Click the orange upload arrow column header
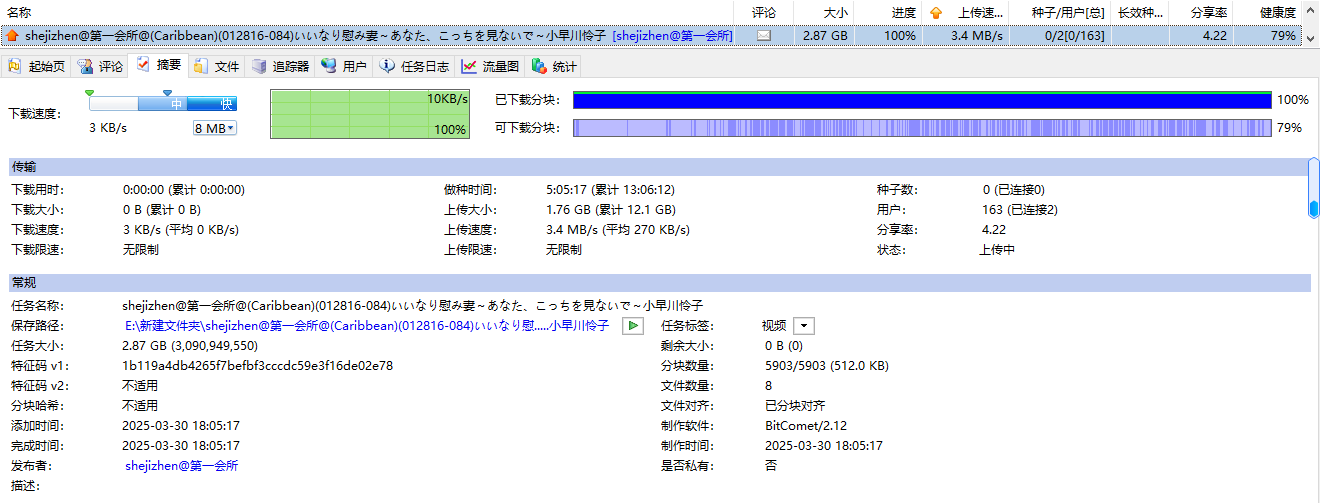The width and height of the screenshot is (1320, 503). 936,13
